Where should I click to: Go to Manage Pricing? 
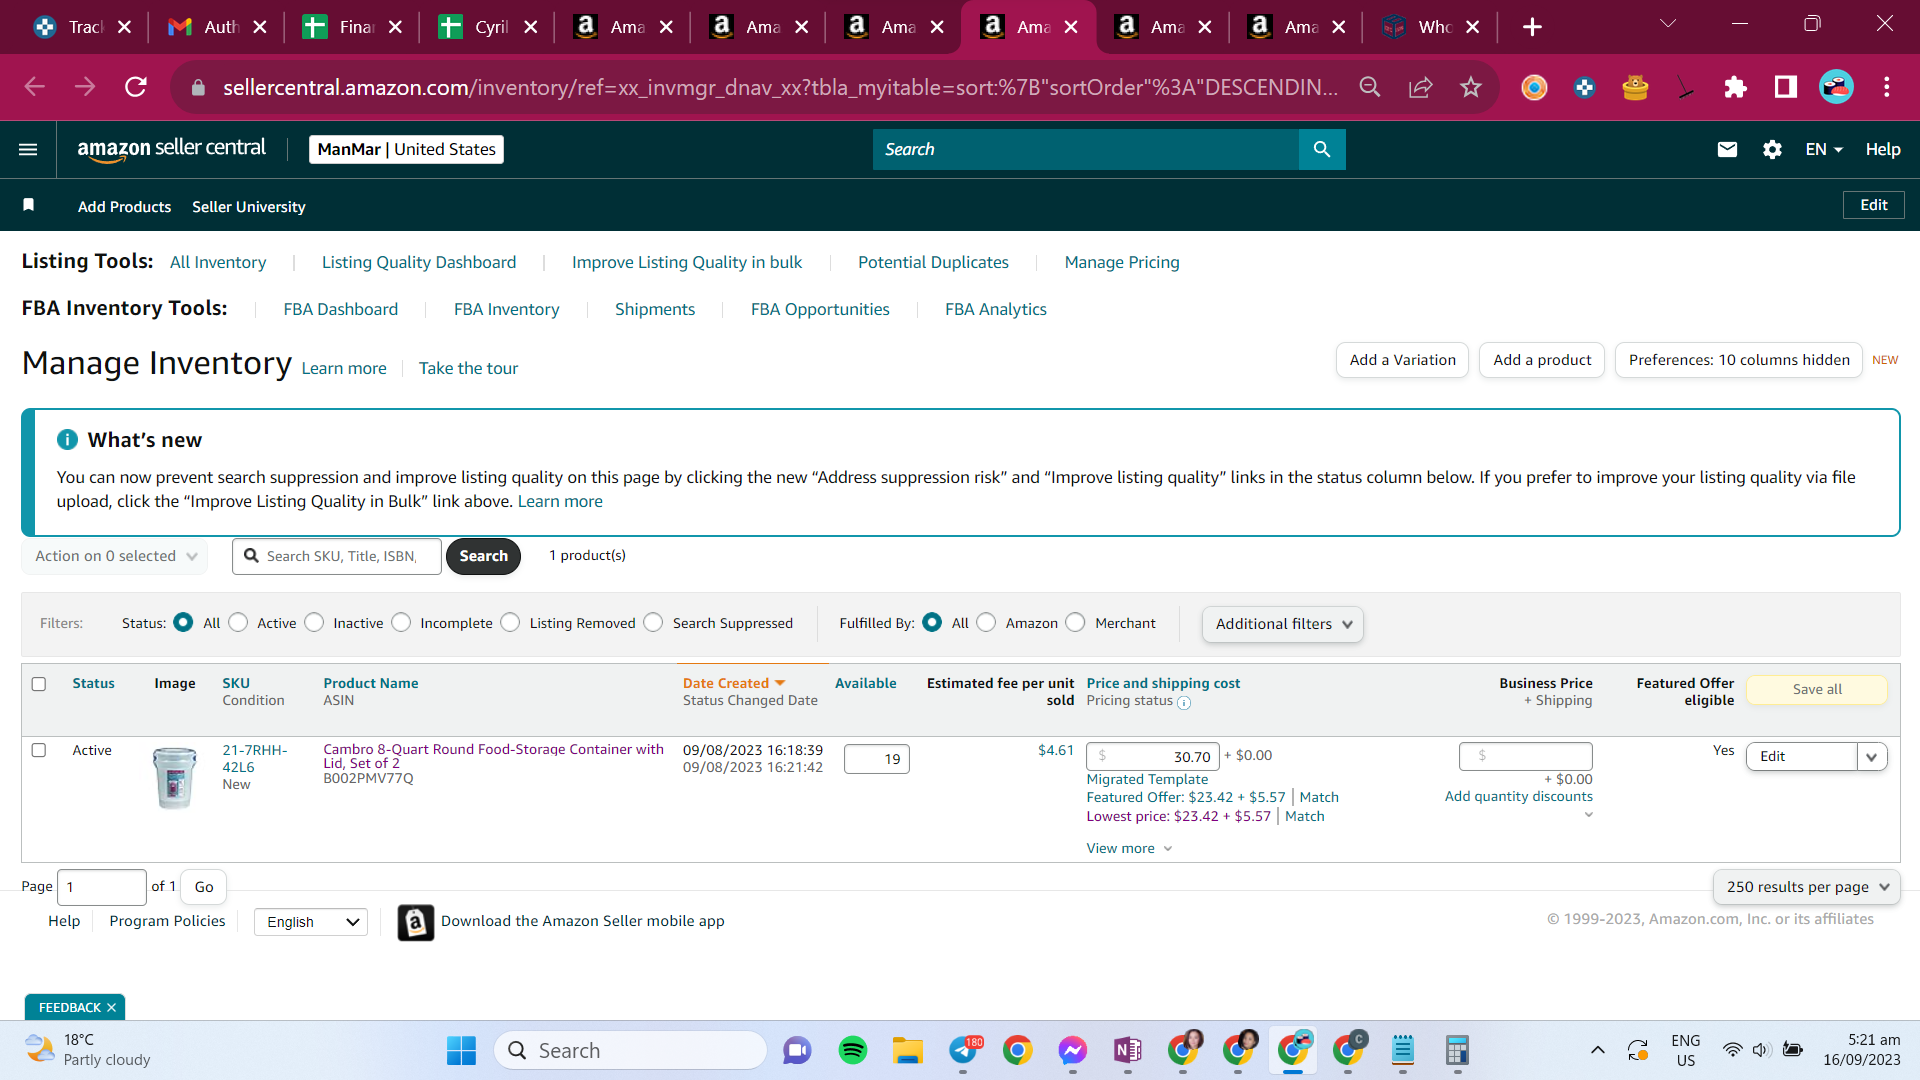point(1122,262)
